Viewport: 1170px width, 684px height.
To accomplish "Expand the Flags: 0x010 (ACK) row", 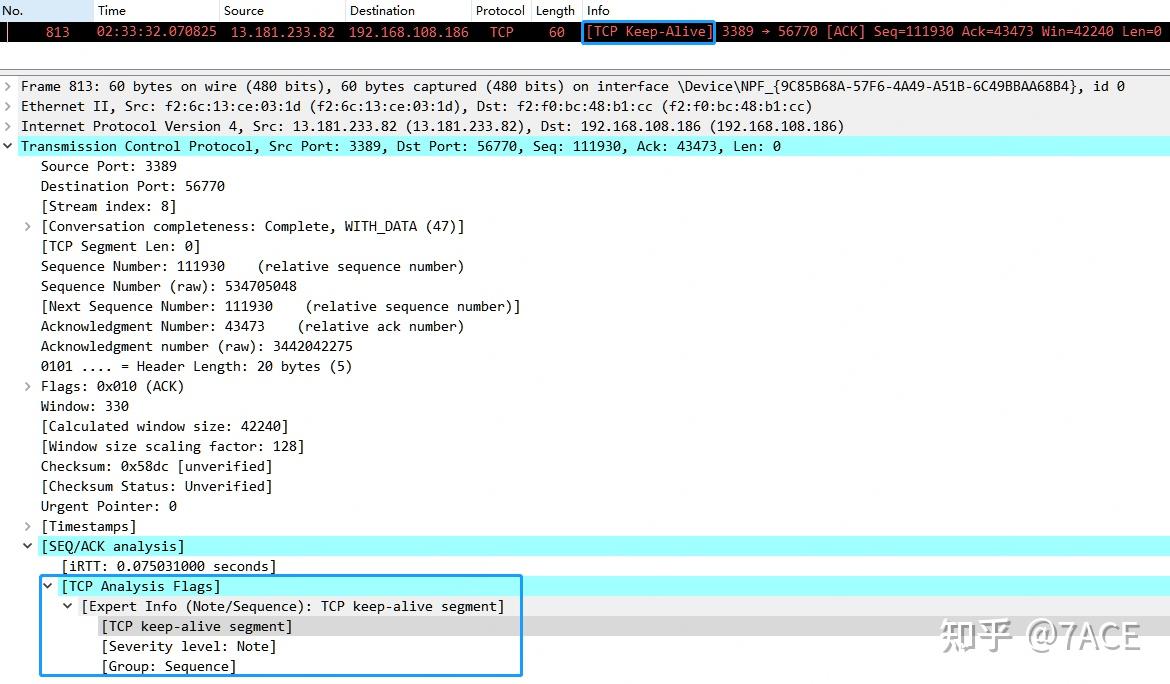I will tap(27, 386).
